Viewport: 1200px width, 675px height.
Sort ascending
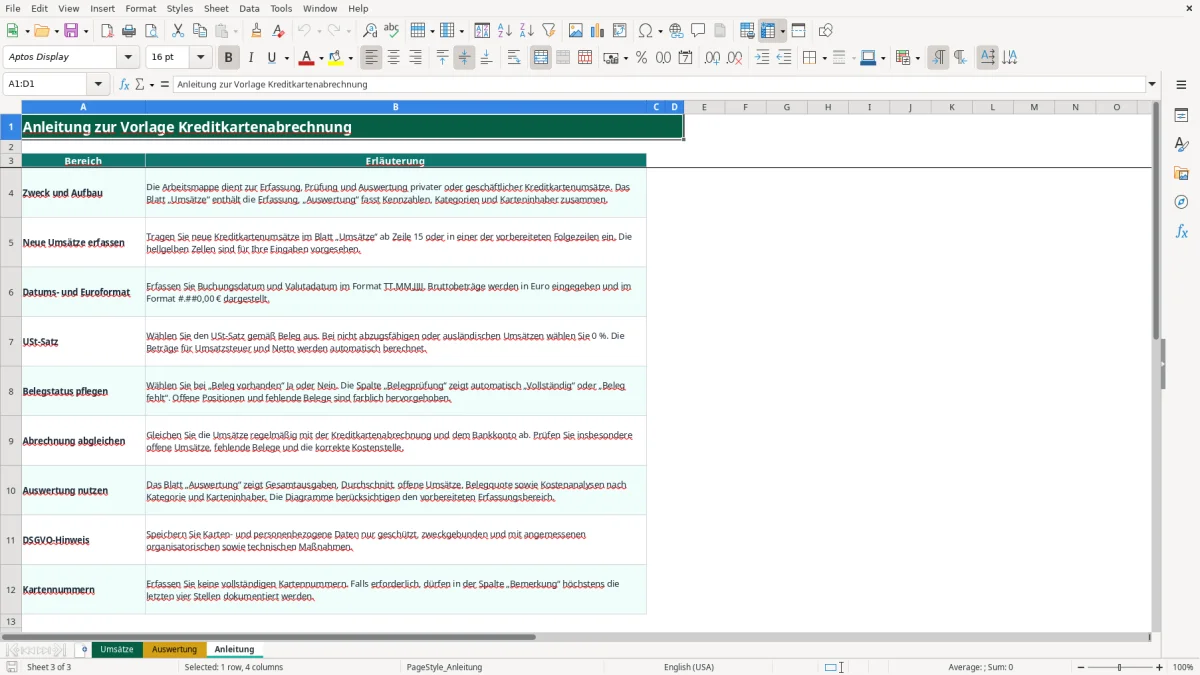click(x=505, y=31)
